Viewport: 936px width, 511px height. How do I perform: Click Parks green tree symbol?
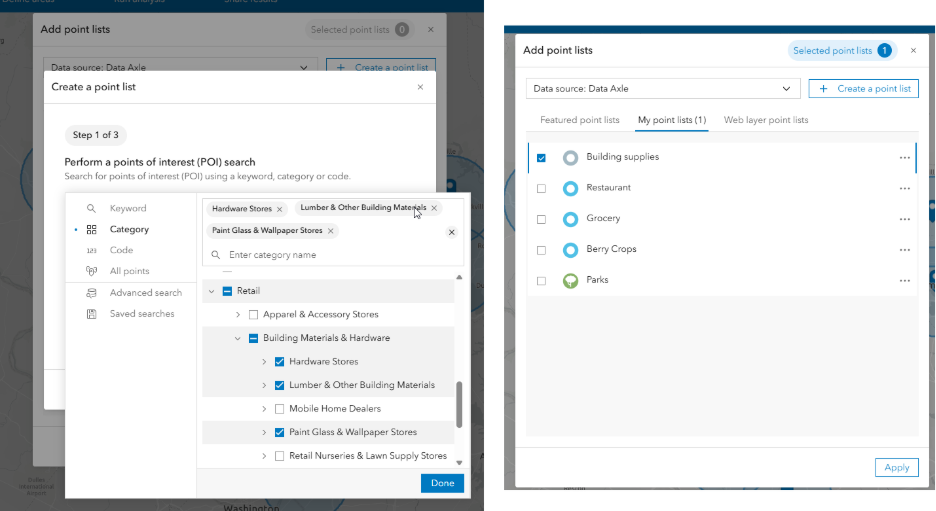coord(571,281)
